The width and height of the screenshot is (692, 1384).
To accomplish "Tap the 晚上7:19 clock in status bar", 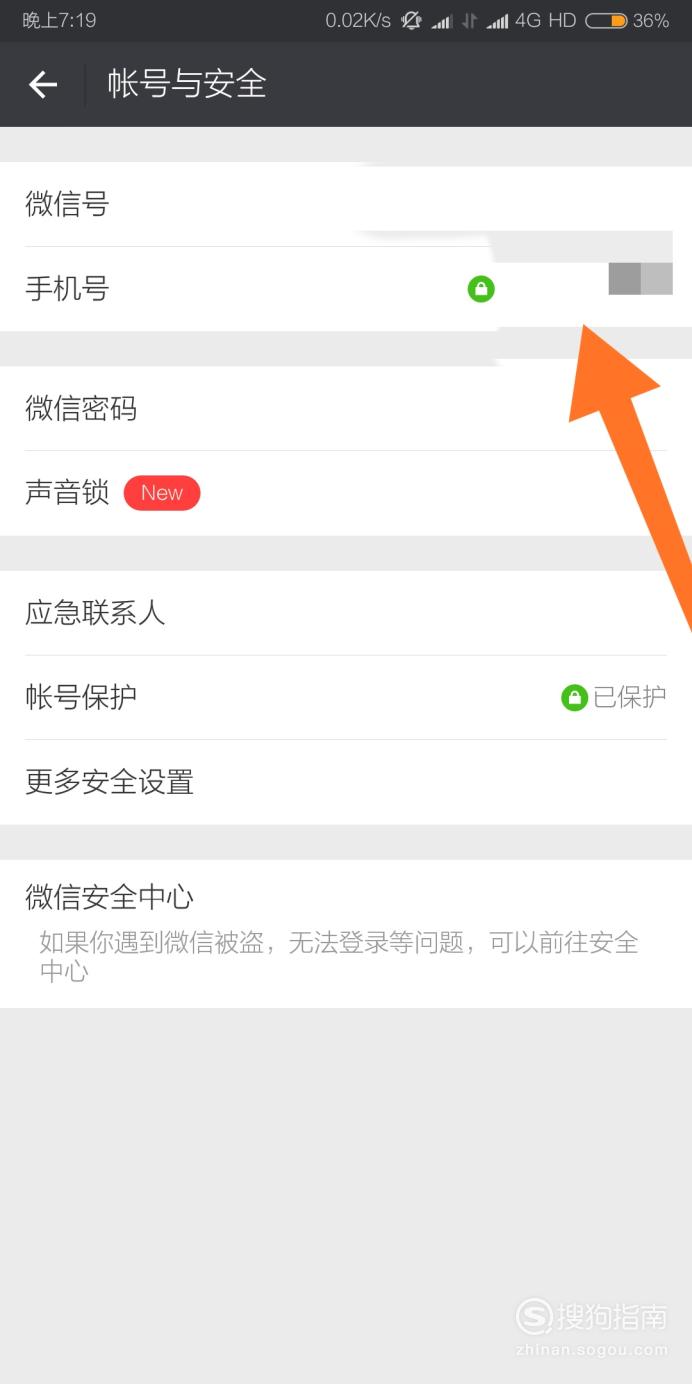I will pyautogui.click(x=59, y=20).
